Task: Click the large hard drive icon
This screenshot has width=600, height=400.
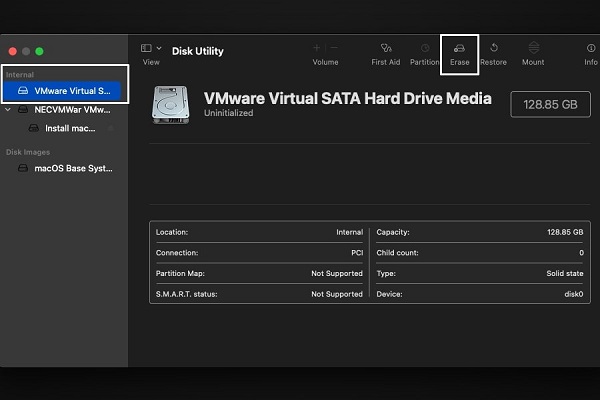Action: coord(171,105)
